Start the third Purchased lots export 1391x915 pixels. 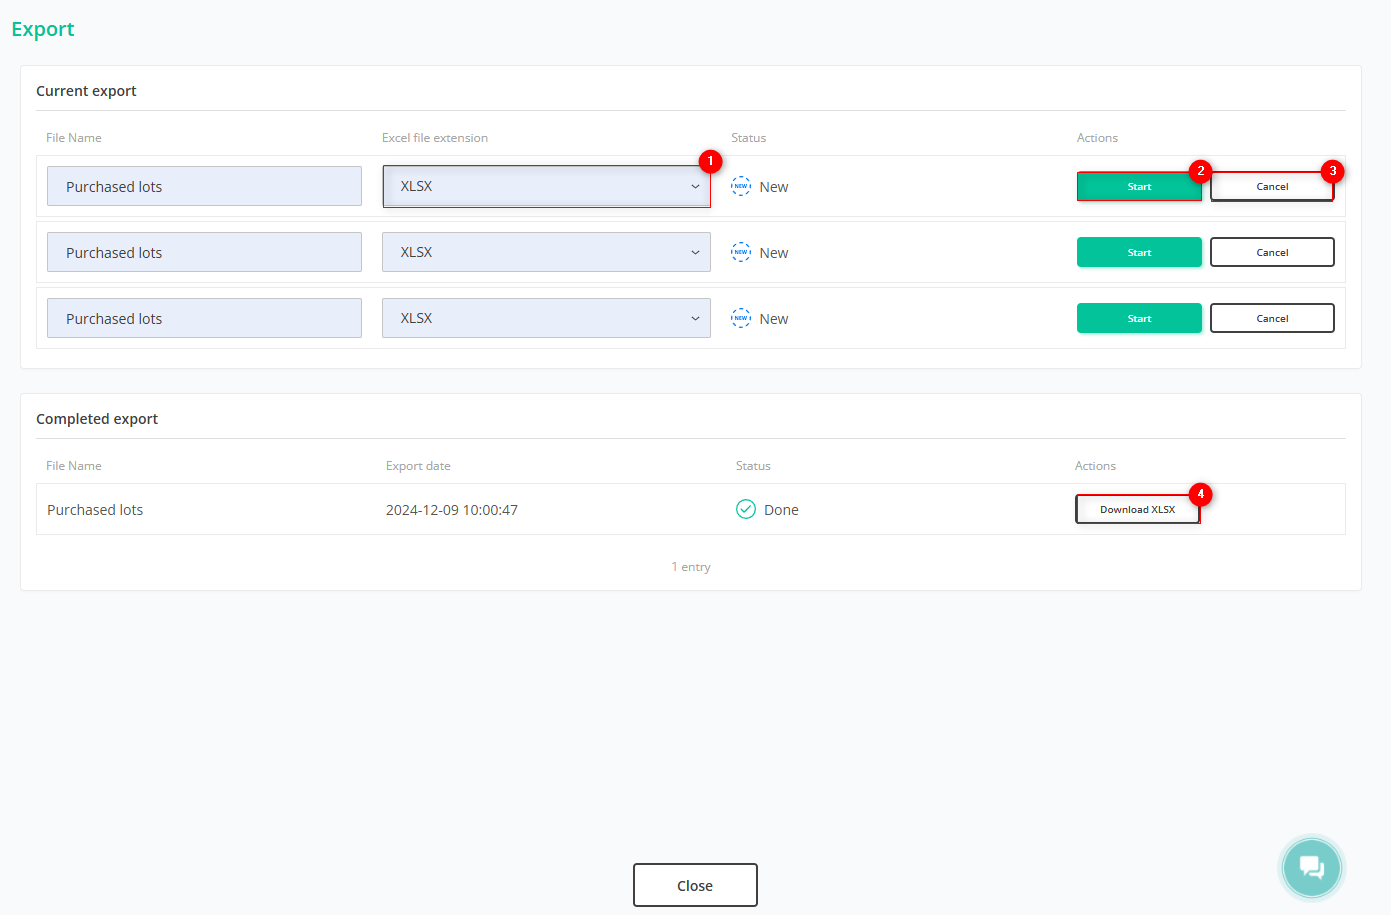tap(1138, 319)
